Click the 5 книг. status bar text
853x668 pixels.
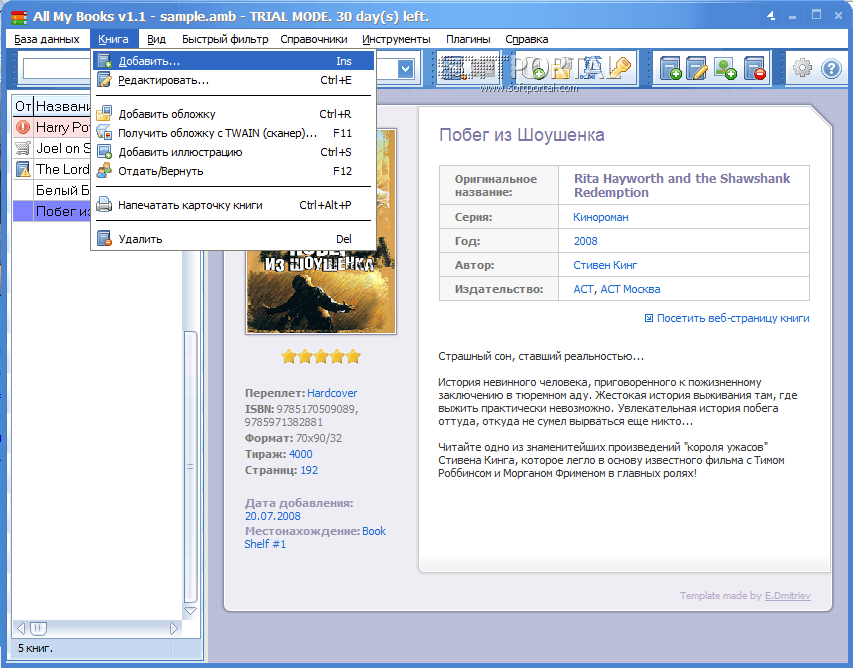35,648
